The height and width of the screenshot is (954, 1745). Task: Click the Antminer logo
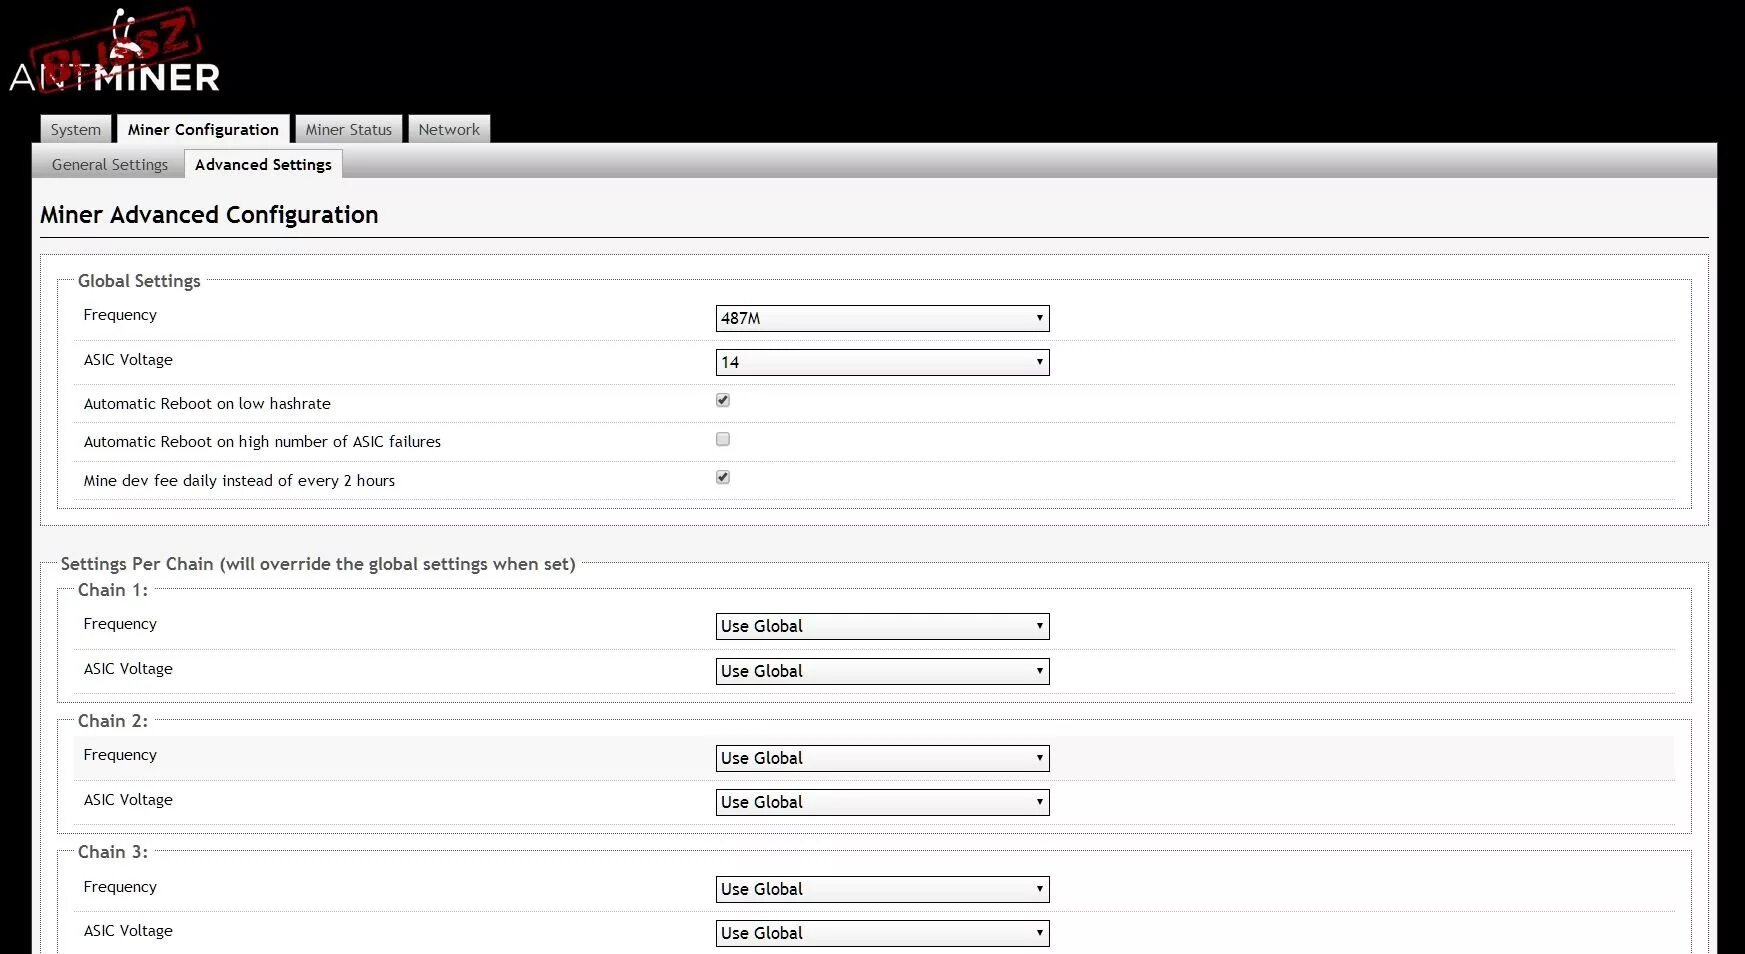(x=114, y=52)
